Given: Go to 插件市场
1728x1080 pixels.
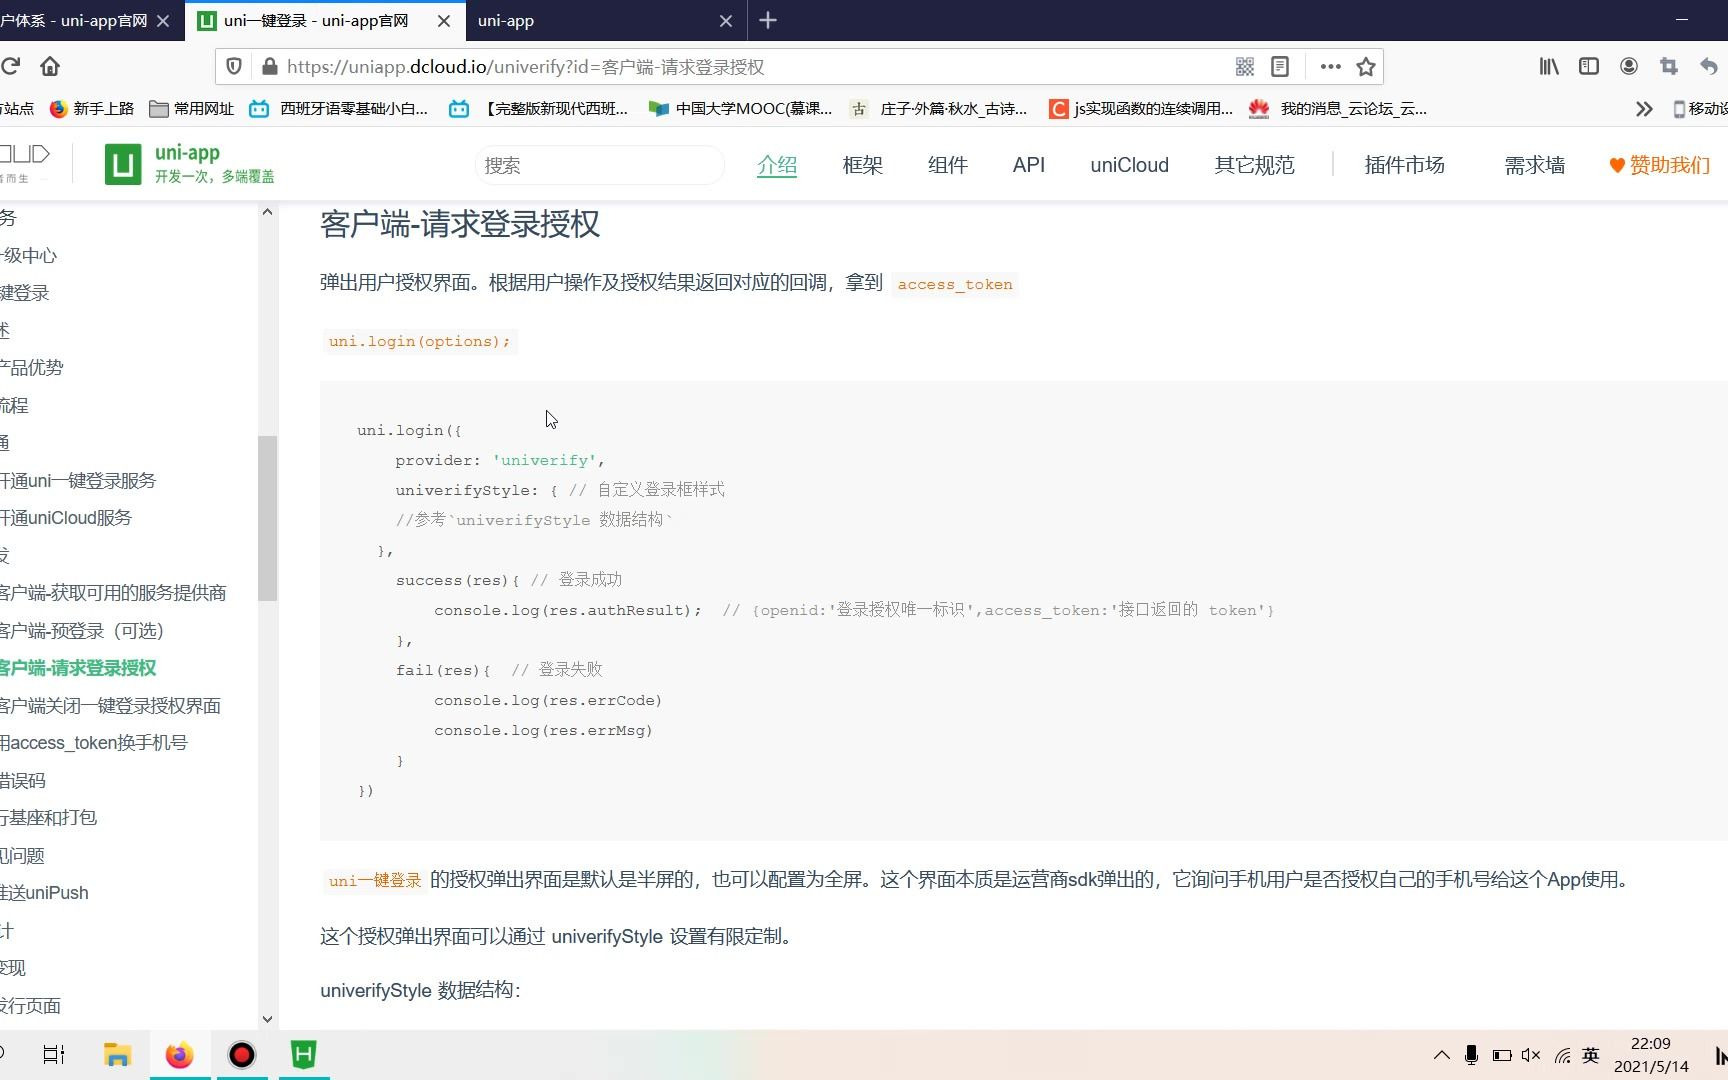Looking at the screenshot, I should 1405,165.
